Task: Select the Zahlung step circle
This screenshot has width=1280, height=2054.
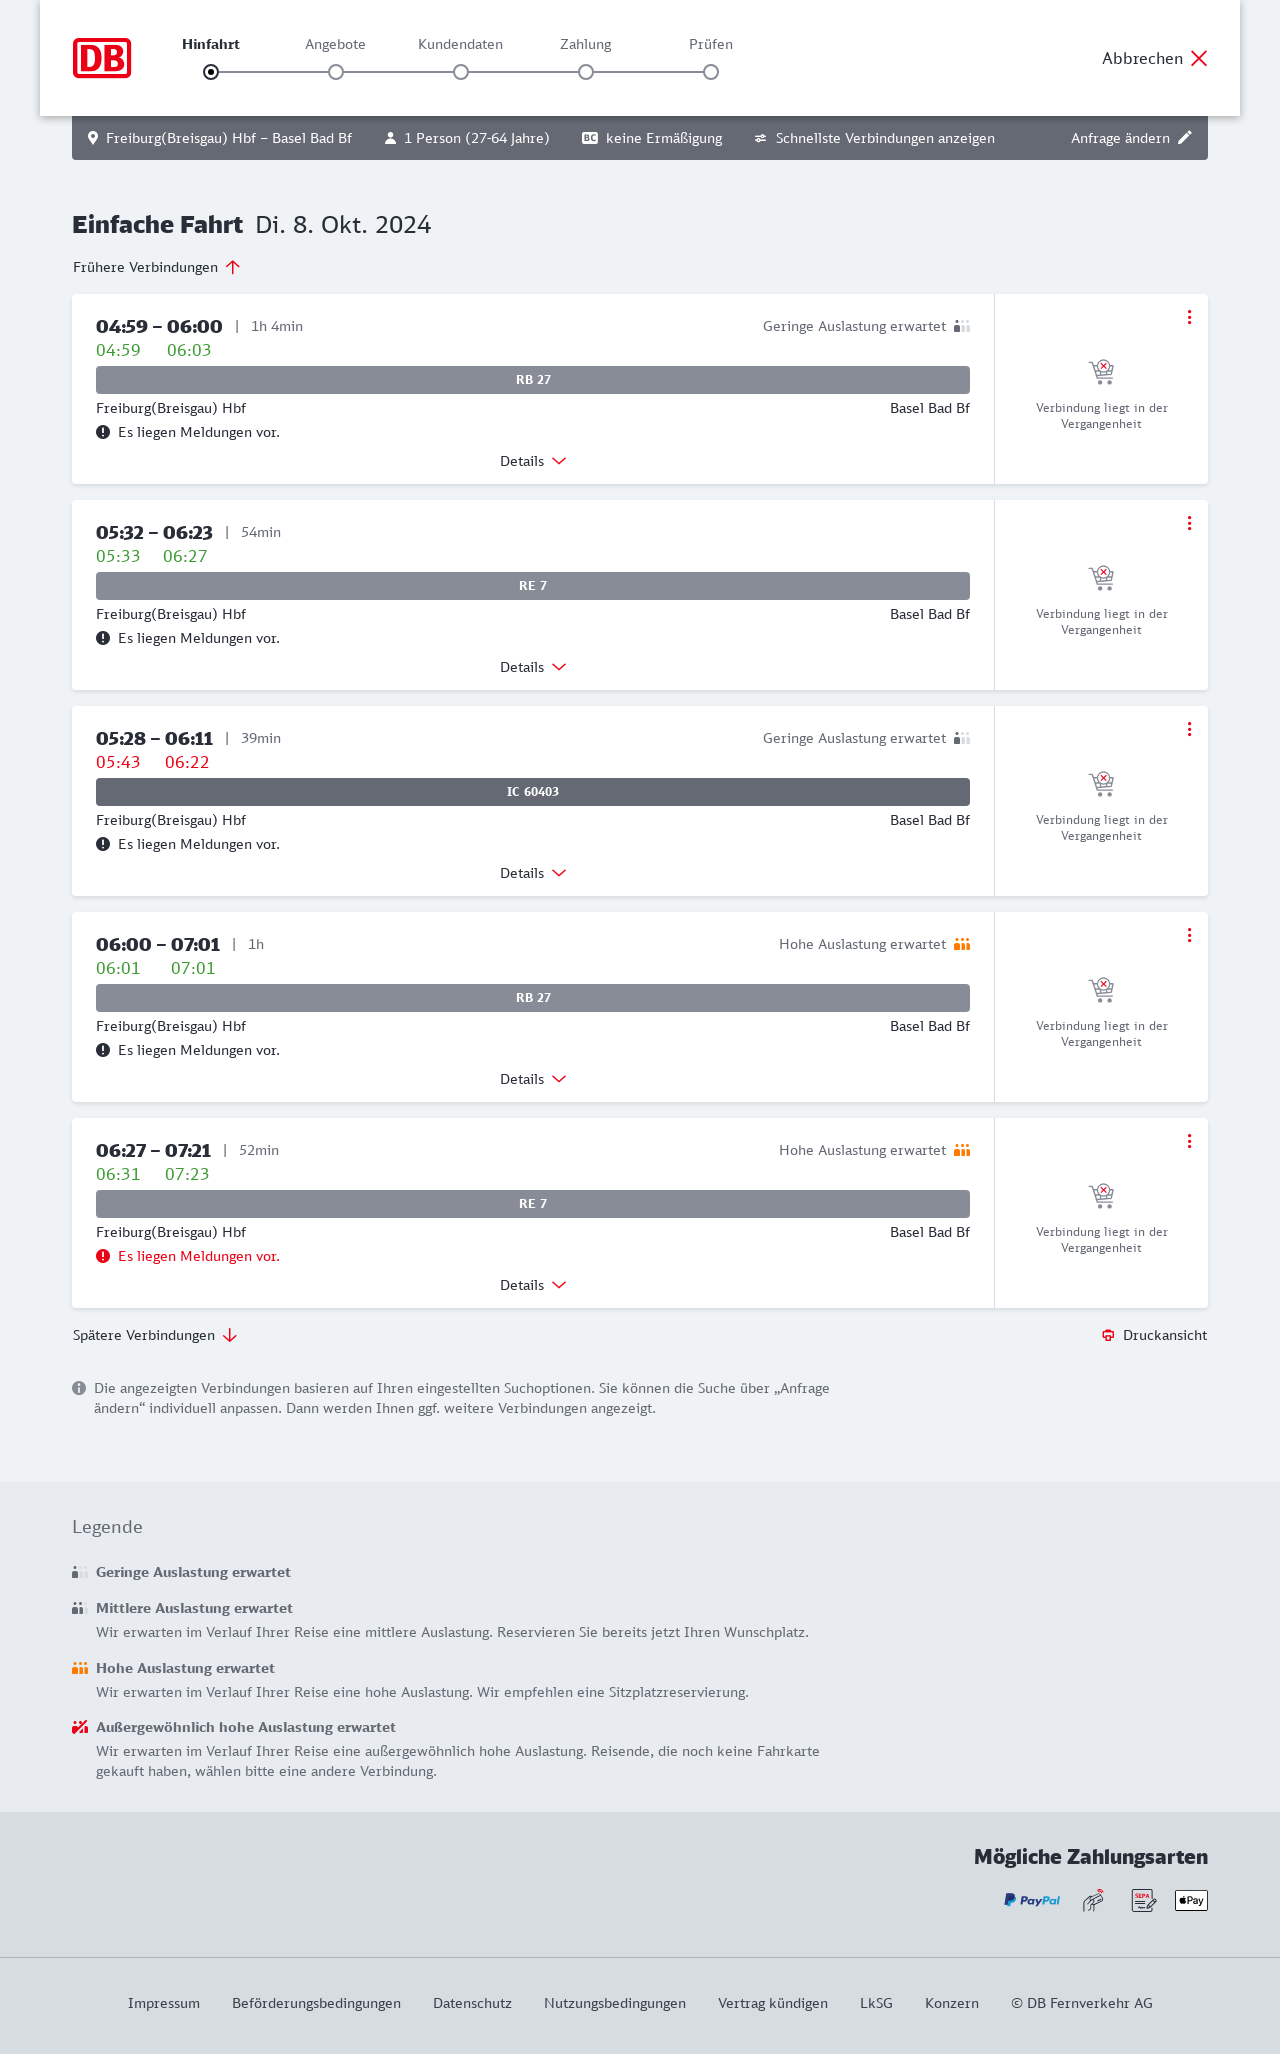Action: 586,72
